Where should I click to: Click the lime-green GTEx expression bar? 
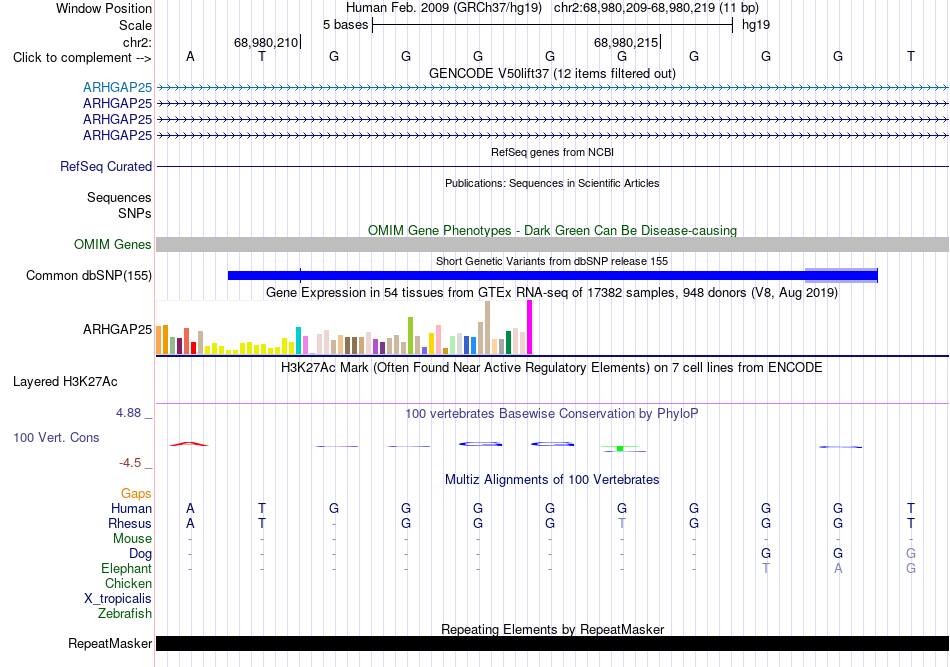[x=410, y=336]
